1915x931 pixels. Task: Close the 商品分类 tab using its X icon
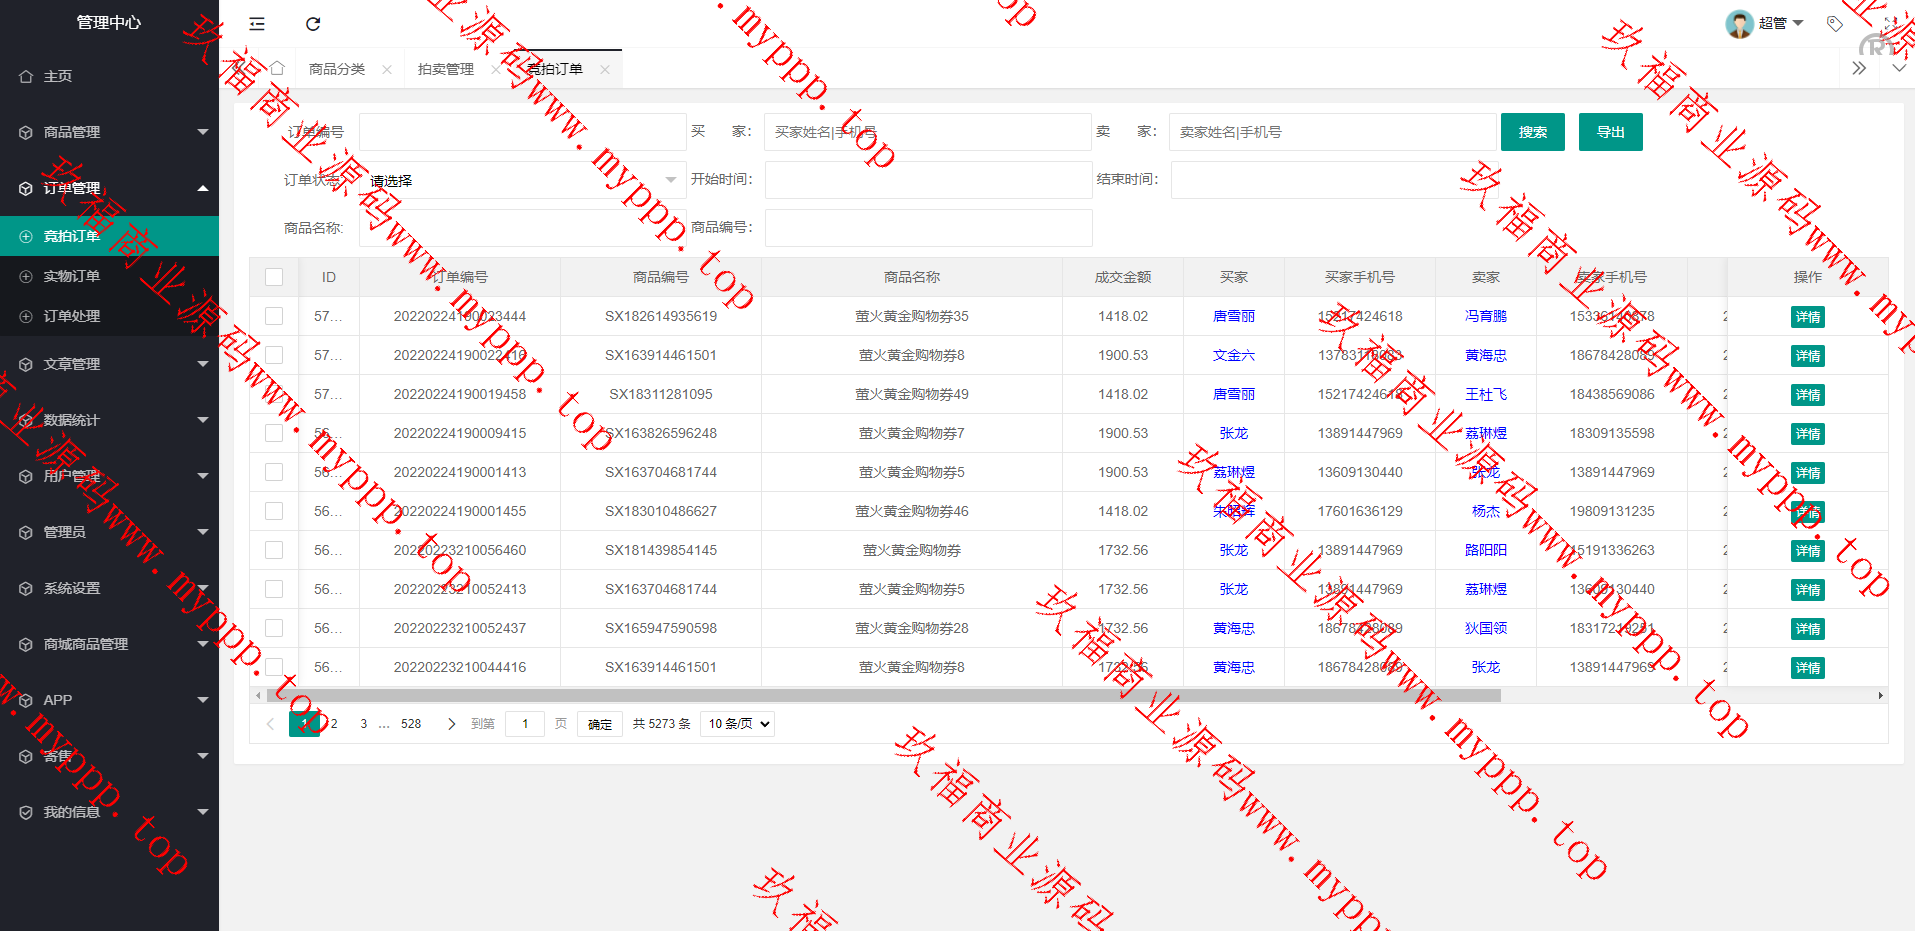(x=387, y=70)
